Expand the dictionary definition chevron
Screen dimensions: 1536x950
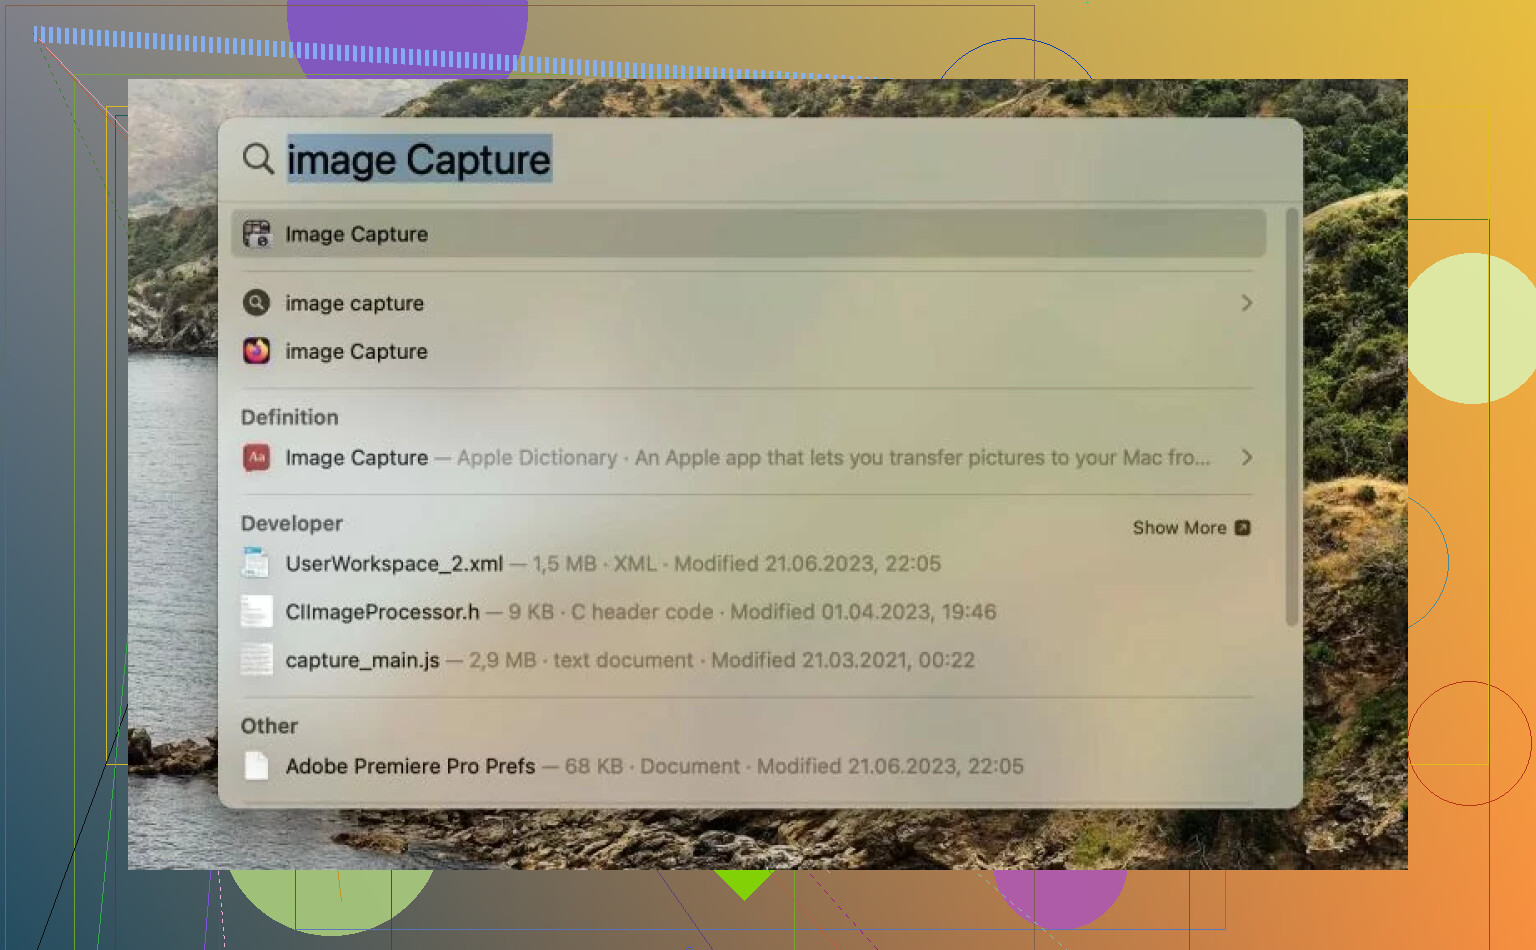tap(1246, 457)
